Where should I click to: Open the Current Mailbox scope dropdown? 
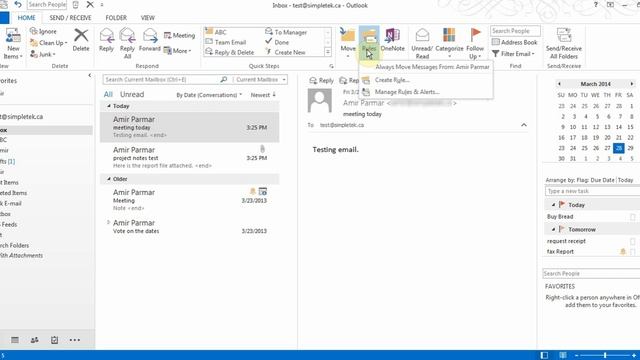[261, 80]
